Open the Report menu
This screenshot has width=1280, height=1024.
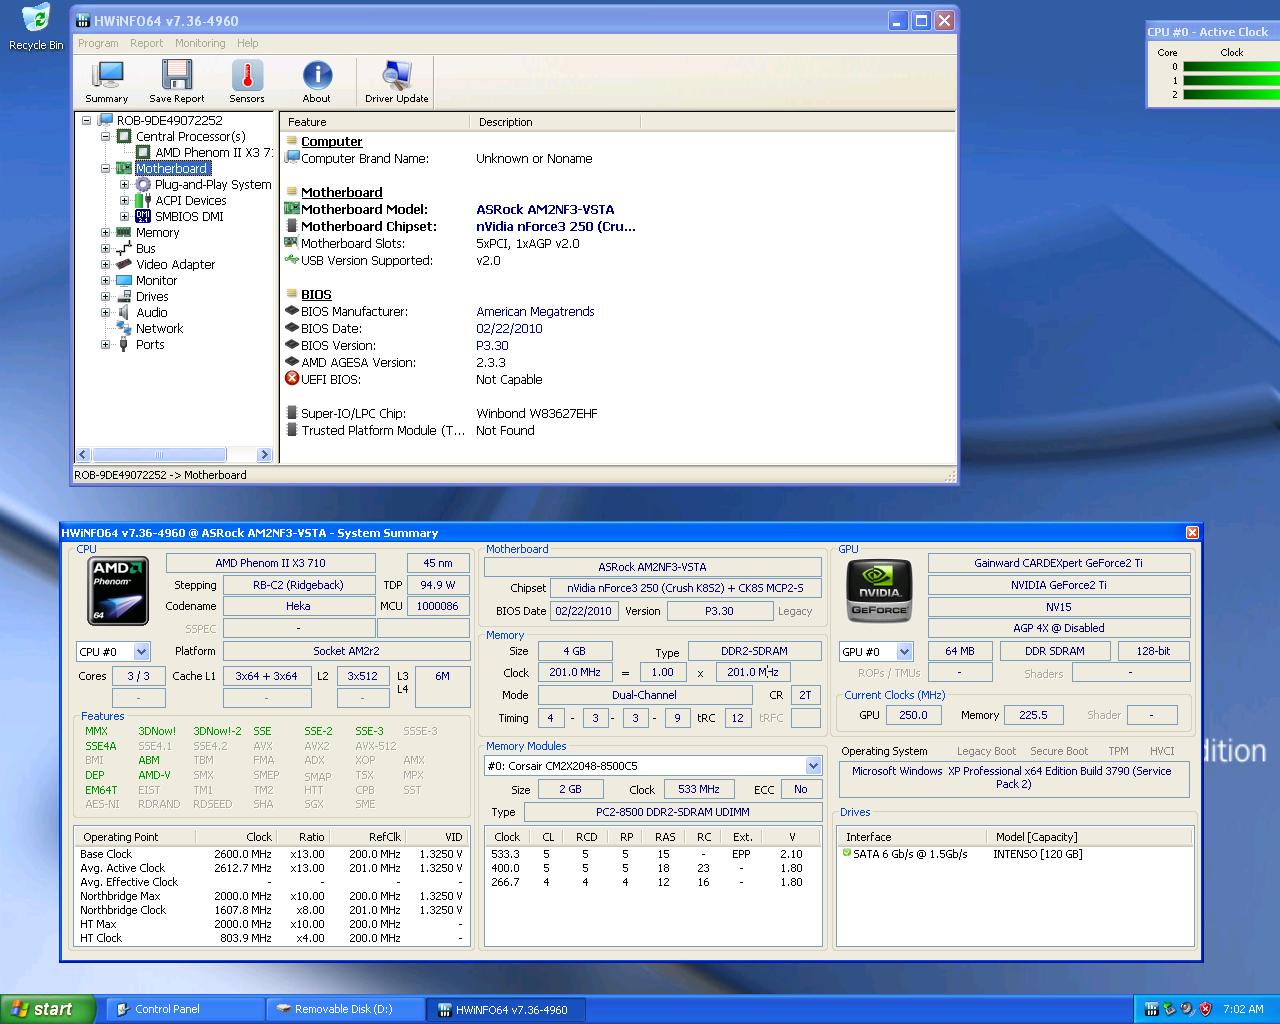point(146,43)
